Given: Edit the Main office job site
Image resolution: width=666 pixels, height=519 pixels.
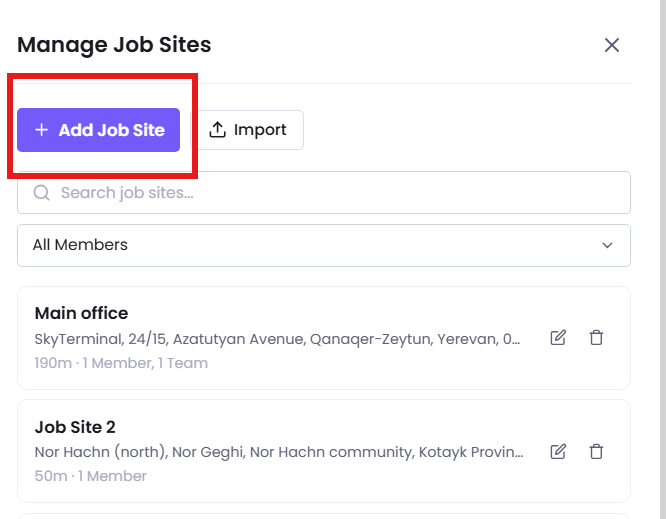Looking at the screenshot, I should pyautogui.click(x=558, y=338).
